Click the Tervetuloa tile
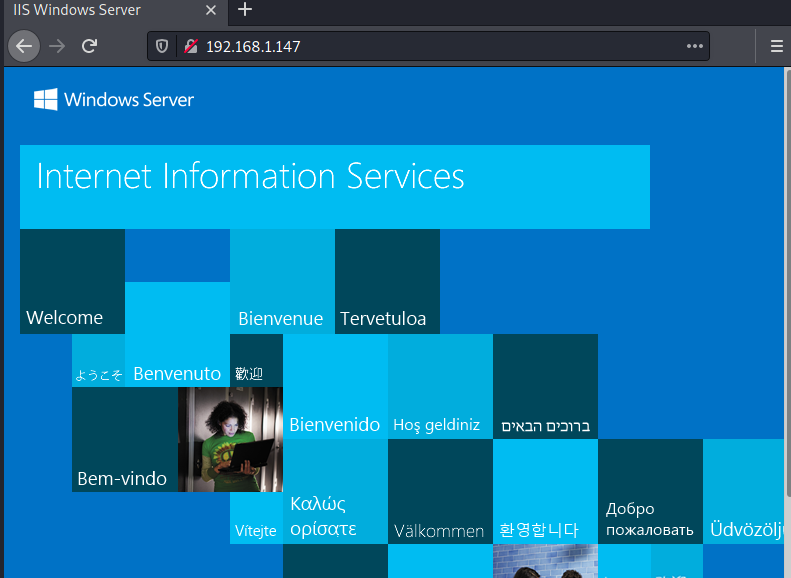The image size is (791, 578). (x=387, y=281)
